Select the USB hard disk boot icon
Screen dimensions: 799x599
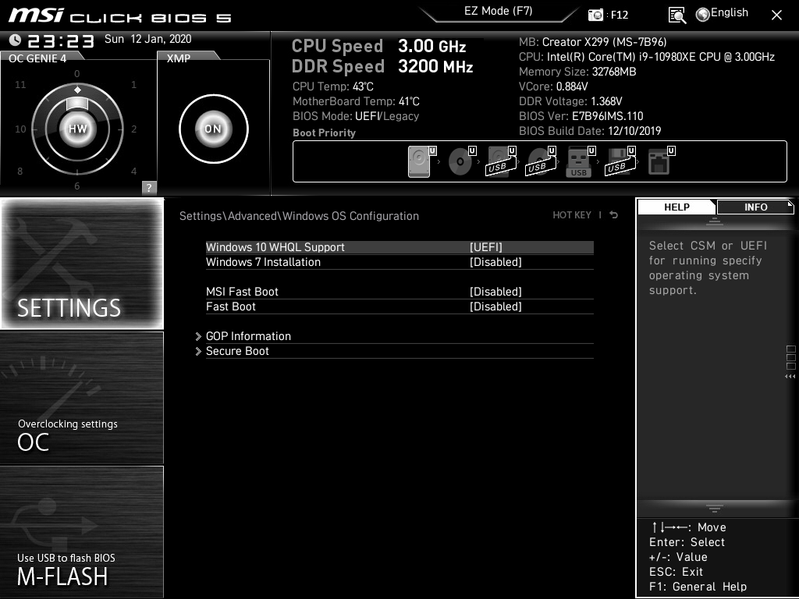click(x=501, y=161)
